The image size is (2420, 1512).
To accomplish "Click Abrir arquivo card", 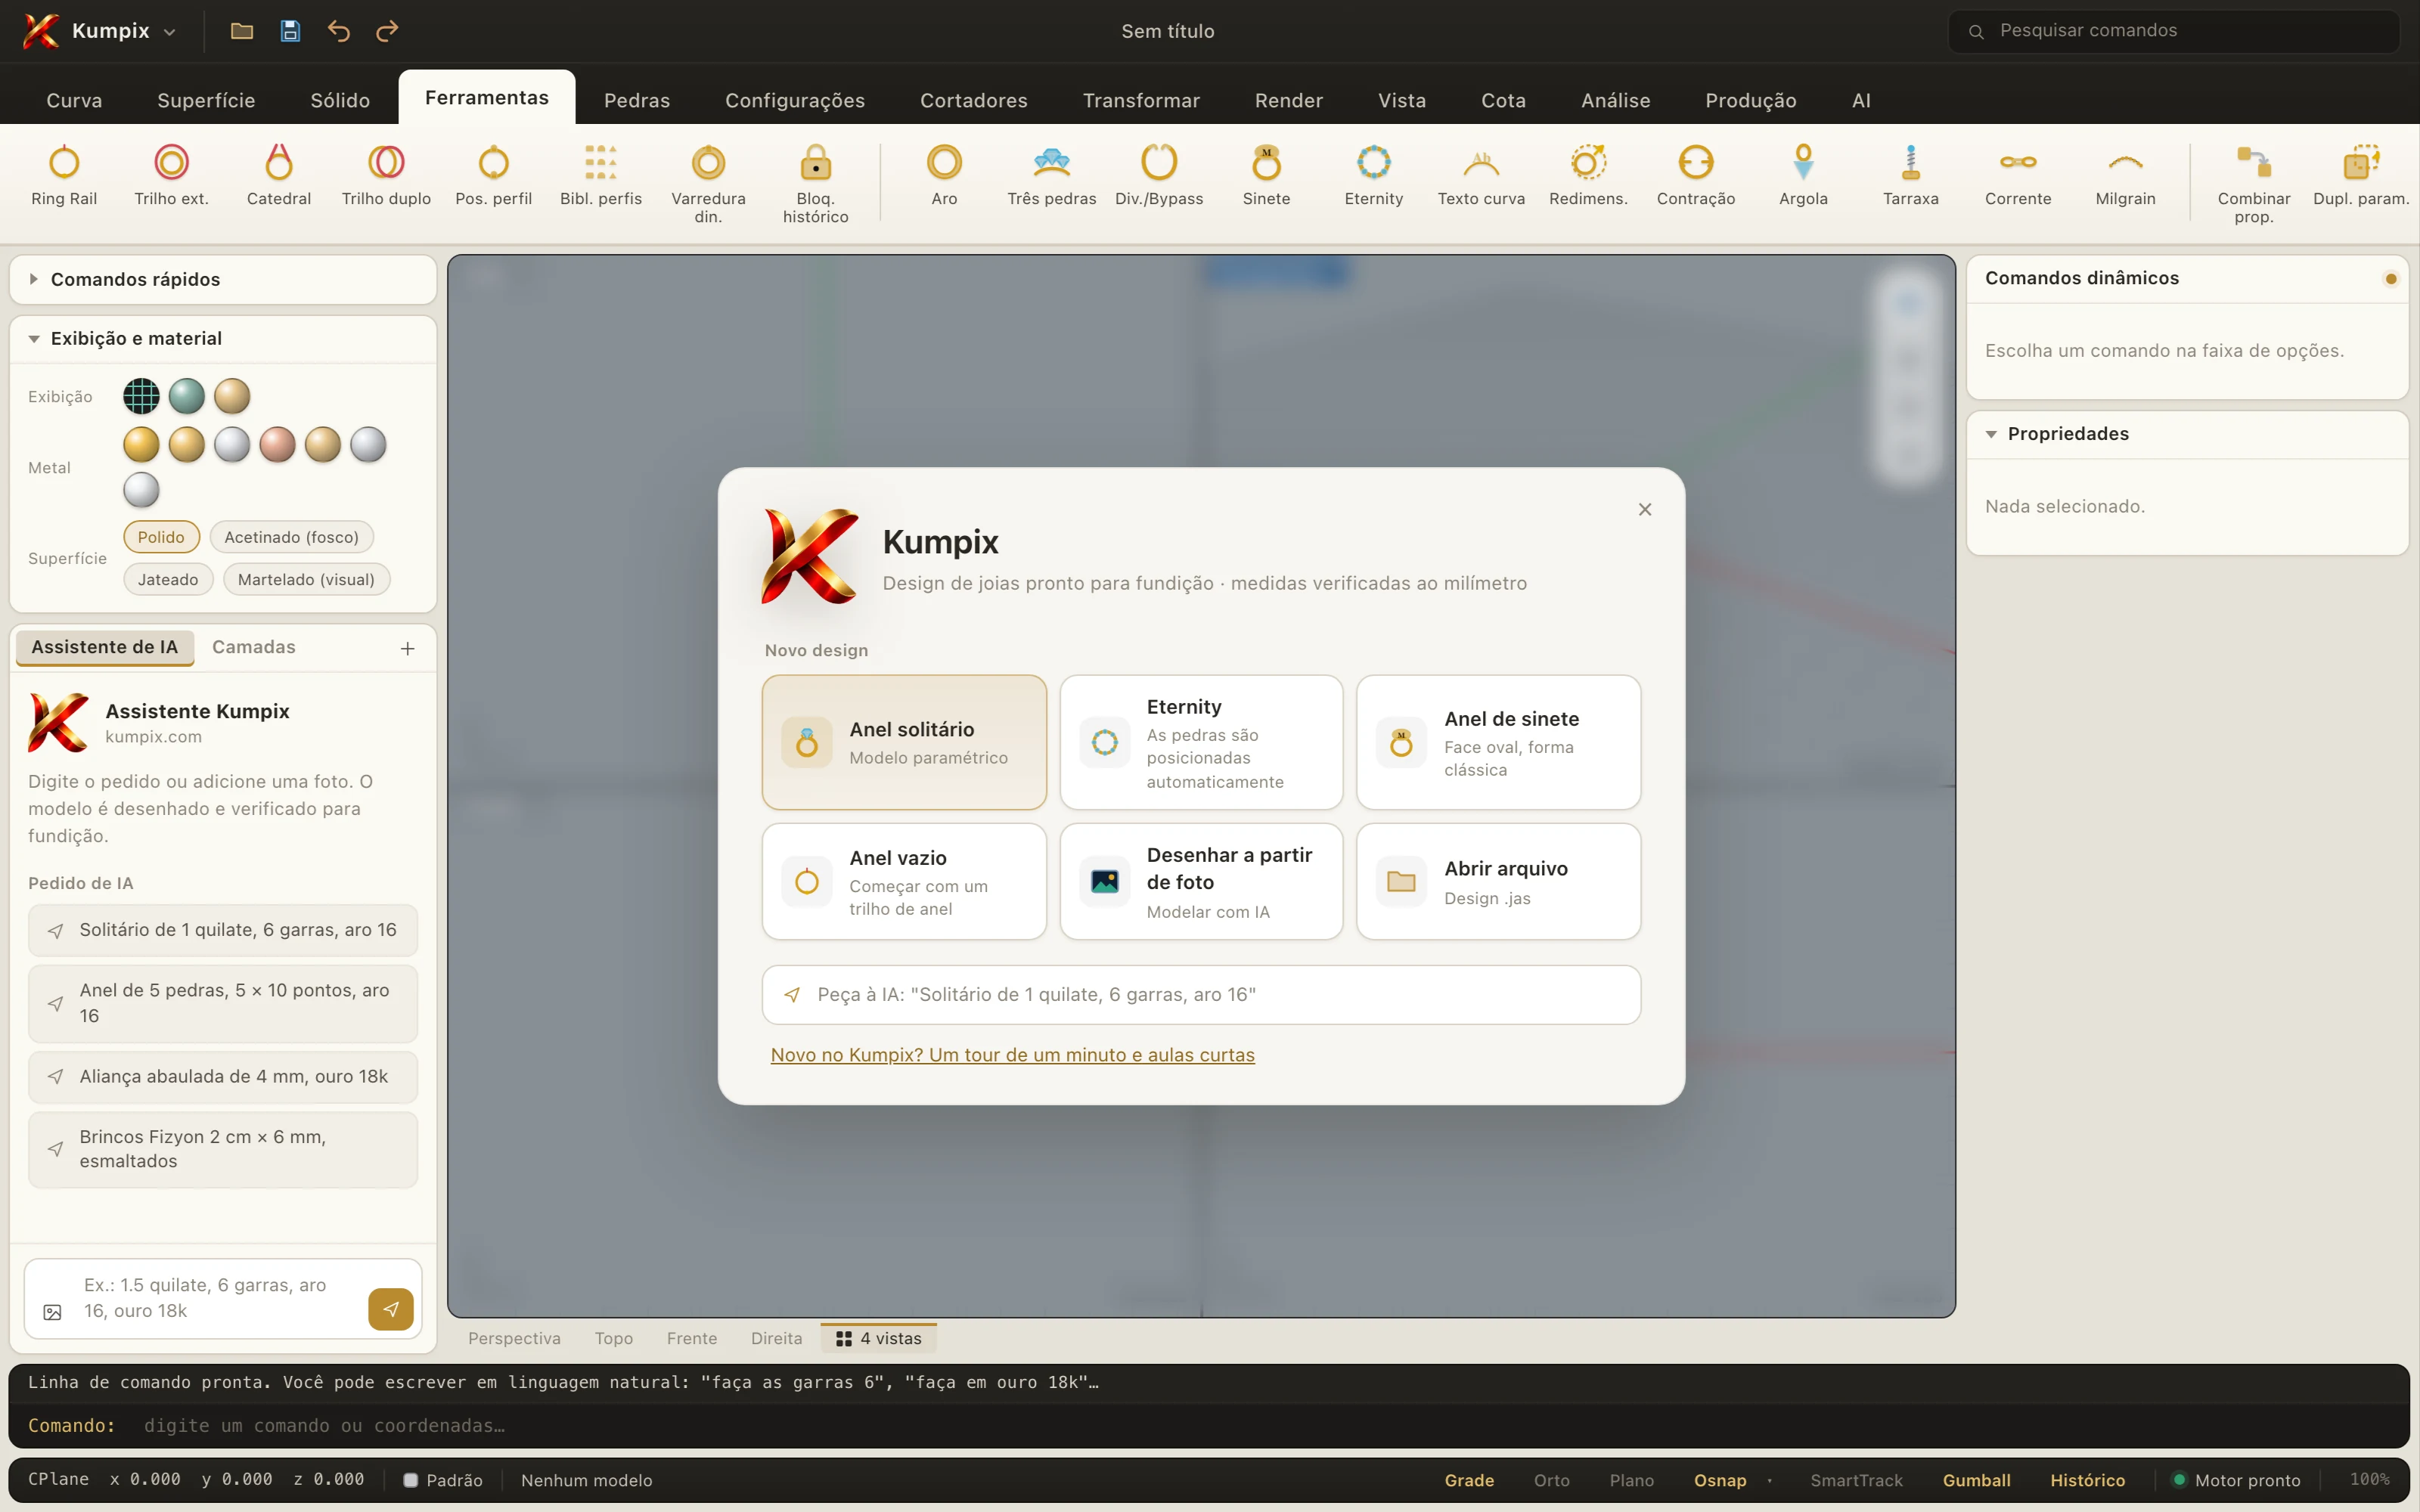I will click(x=1498, y=881).
